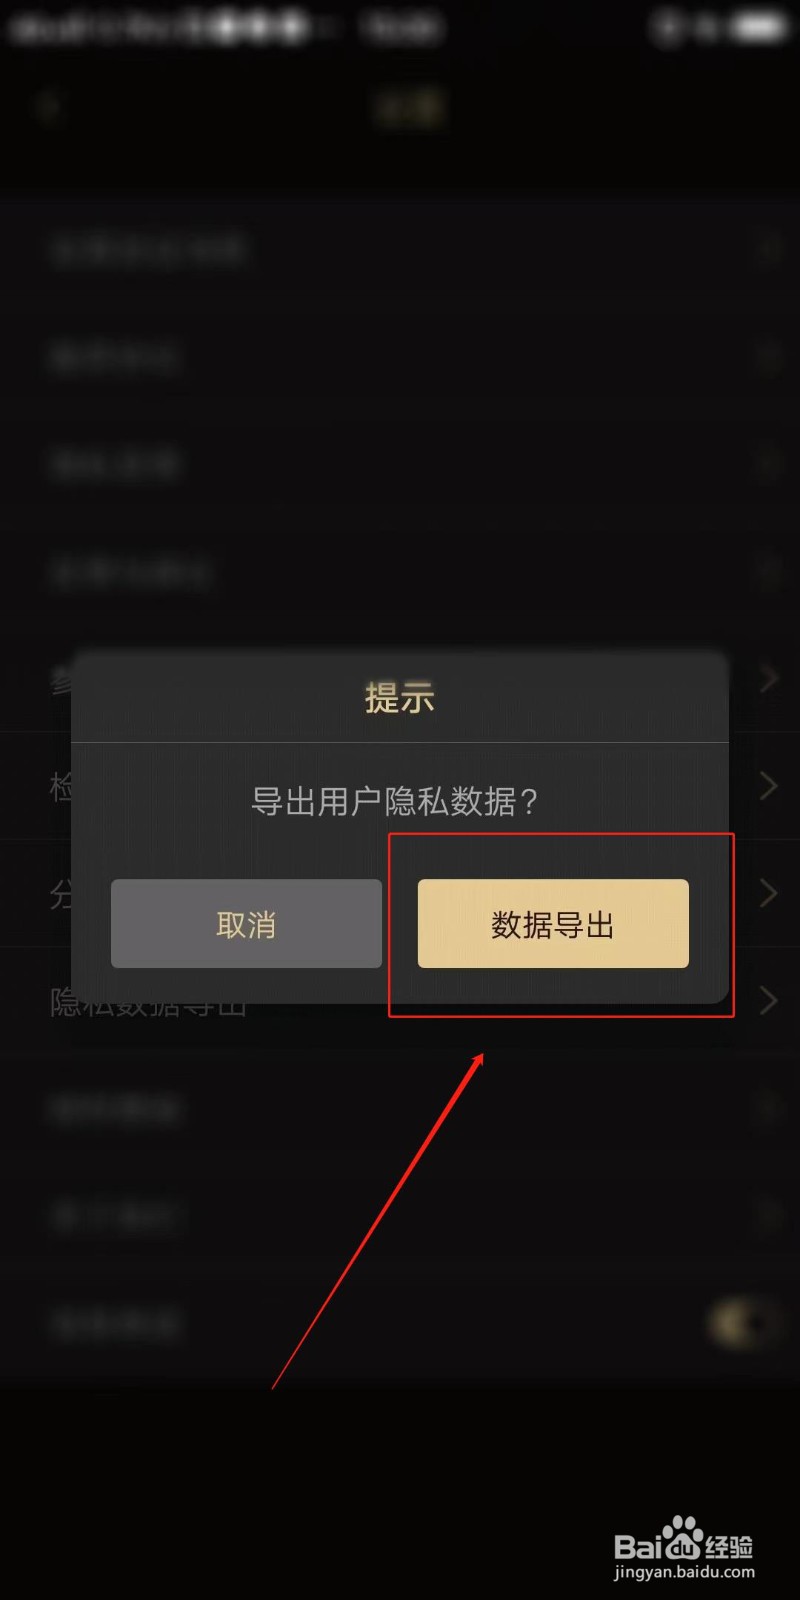The height and width of the screenshot is (1600, 800).
Task: Click the Baidu paw logo icon
Action: tap(682, 1538)
